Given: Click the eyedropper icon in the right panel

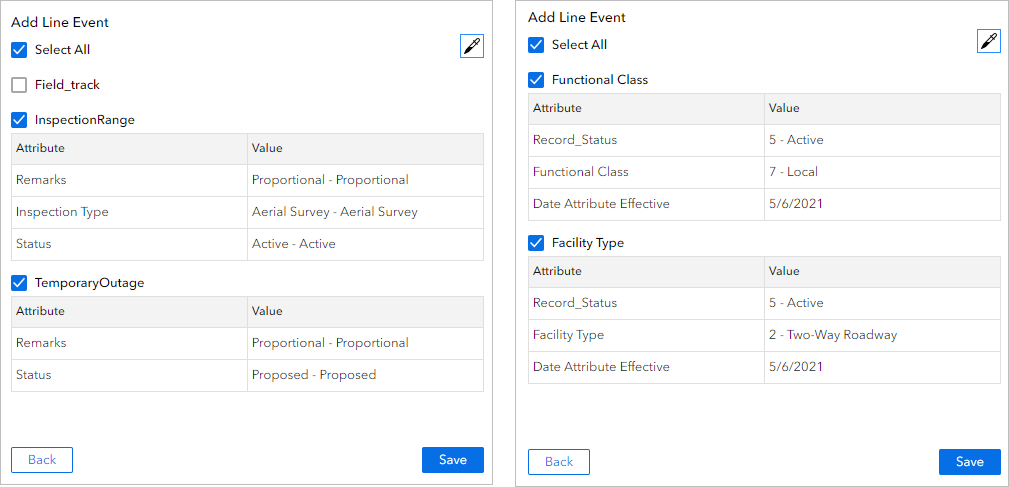Looking at the screenshot, I should (x=988, y=41).
